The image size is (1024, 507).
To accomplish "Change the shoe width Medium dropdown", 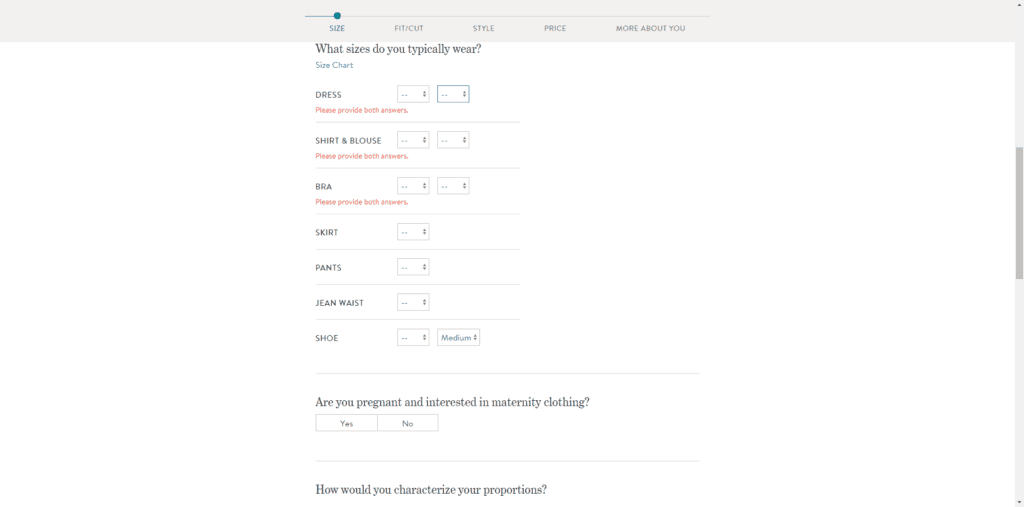I will (x=458, y=338).
